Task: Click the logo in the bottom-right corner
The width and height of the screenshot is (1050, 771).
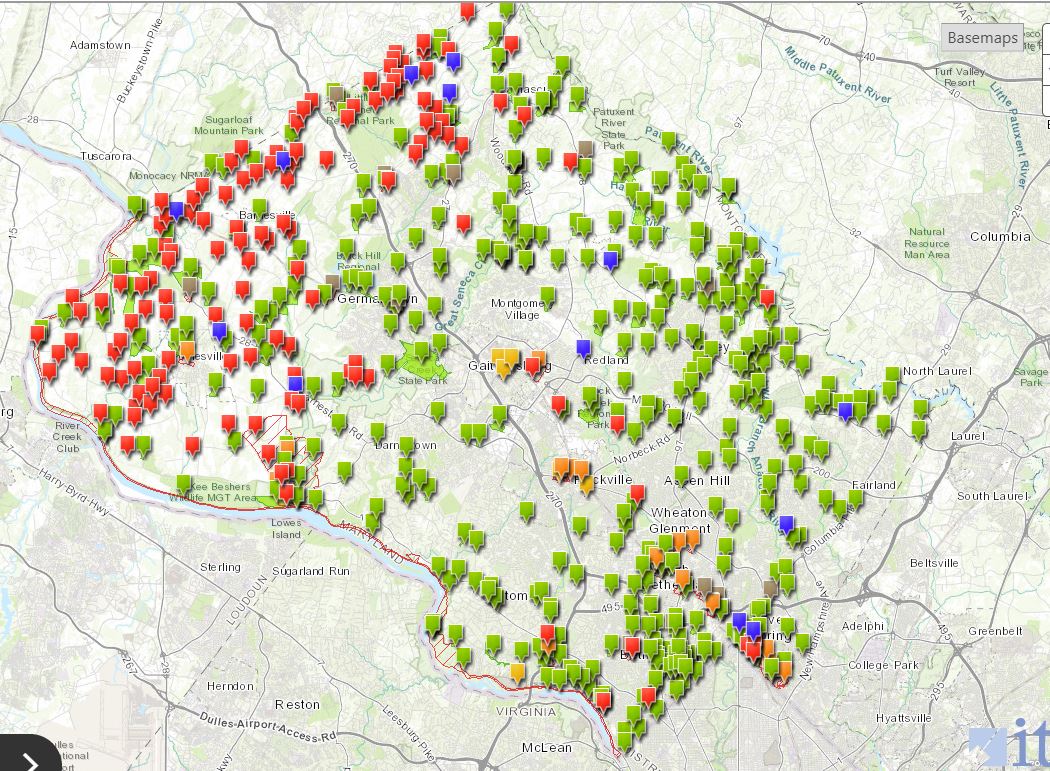Action: point(1010,742)
